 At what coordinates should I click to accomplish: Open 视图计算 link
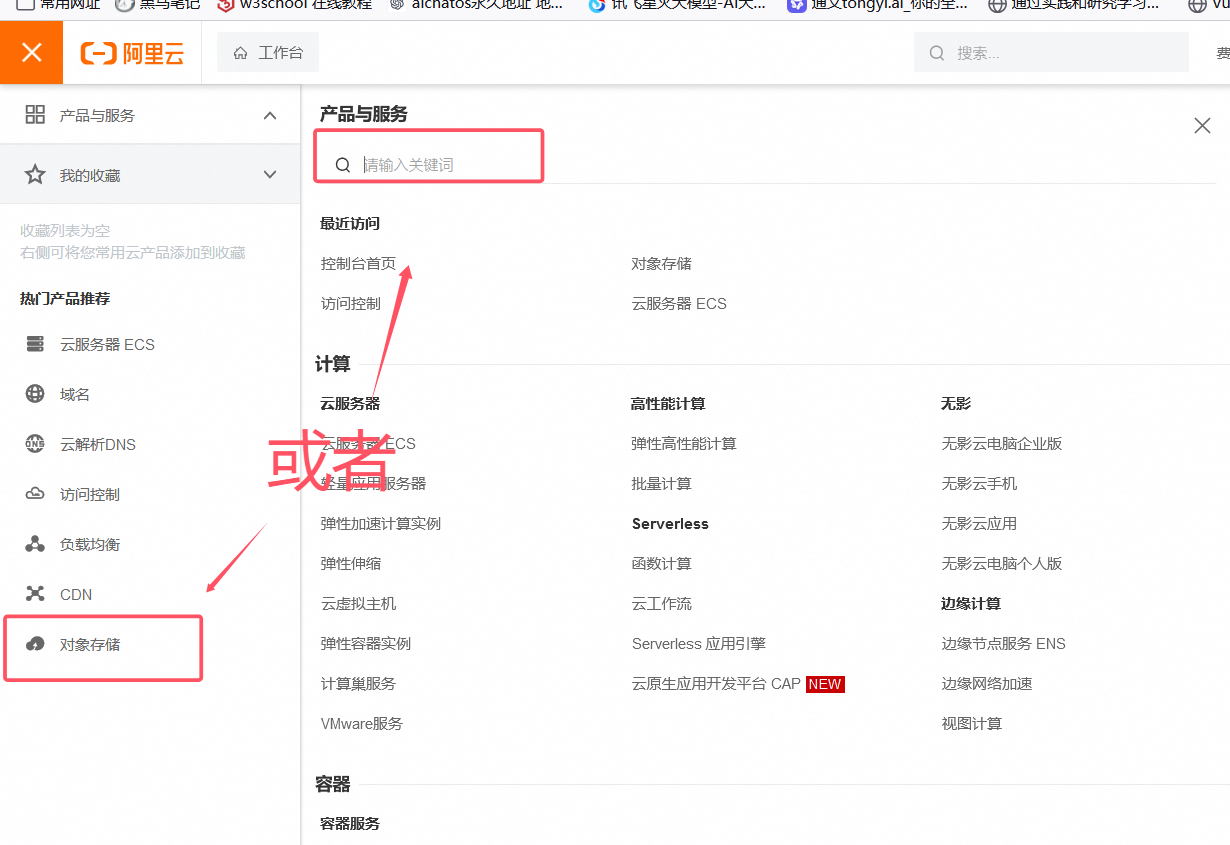click(x=971, y=724)
